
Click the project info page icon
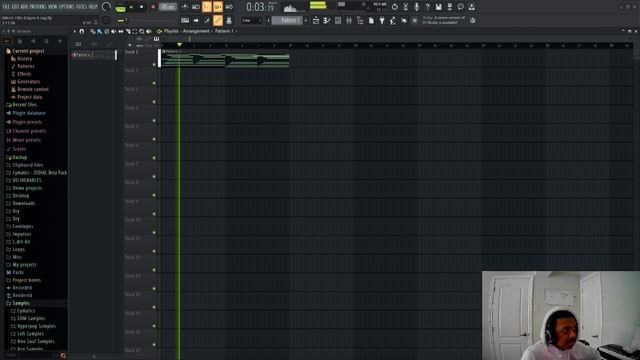371,20
